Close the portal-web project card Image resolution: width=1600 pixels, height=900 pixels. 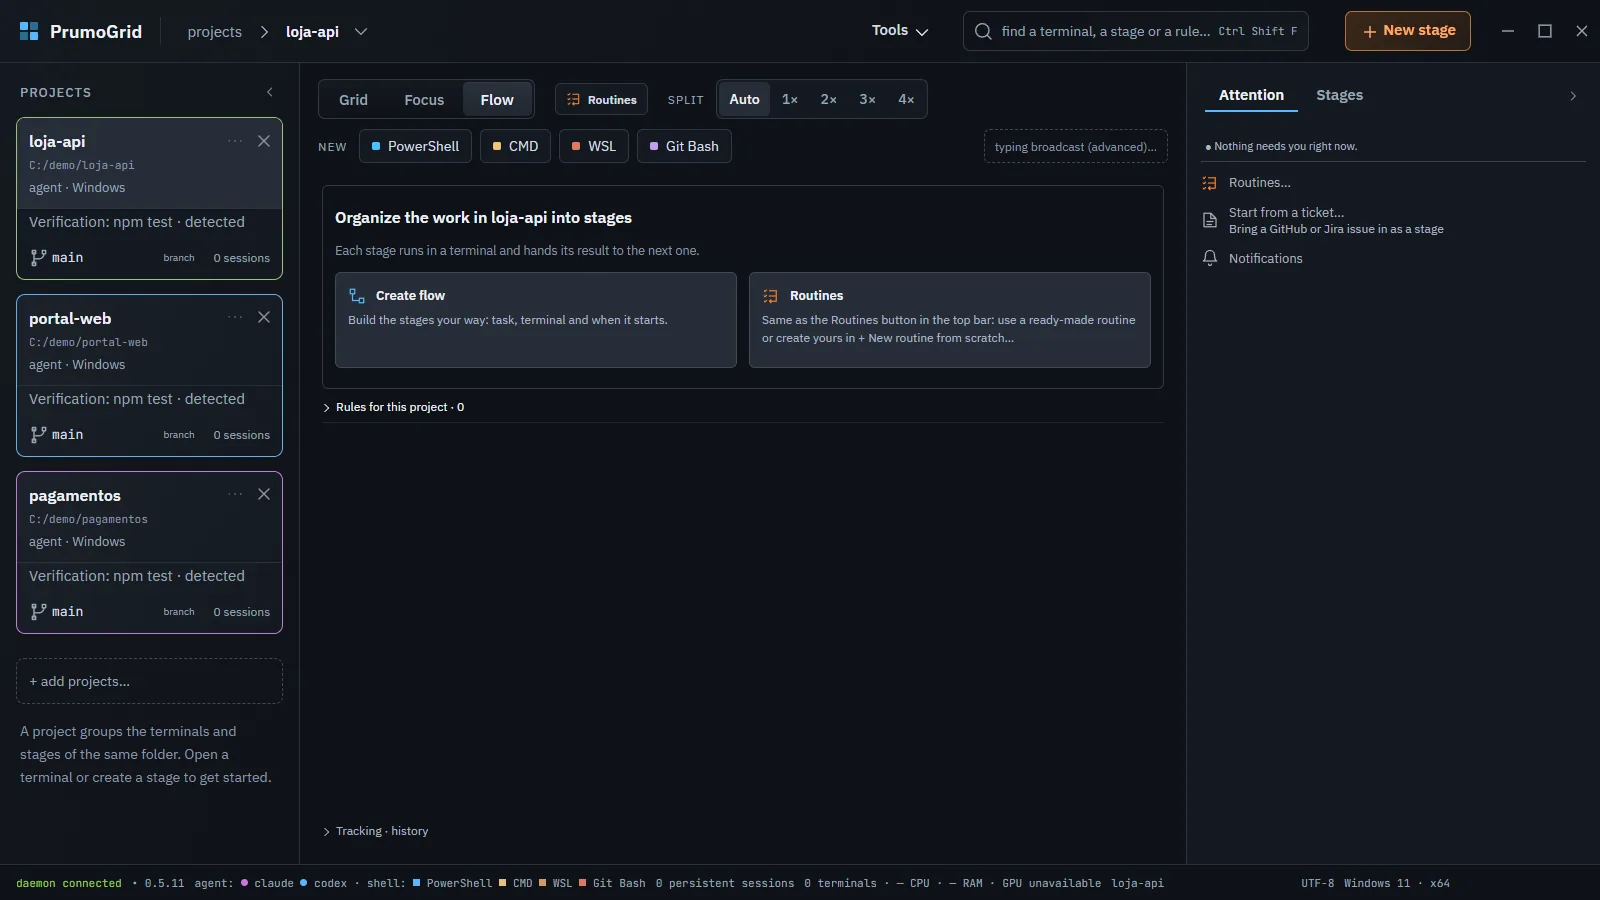click(264, 317)
